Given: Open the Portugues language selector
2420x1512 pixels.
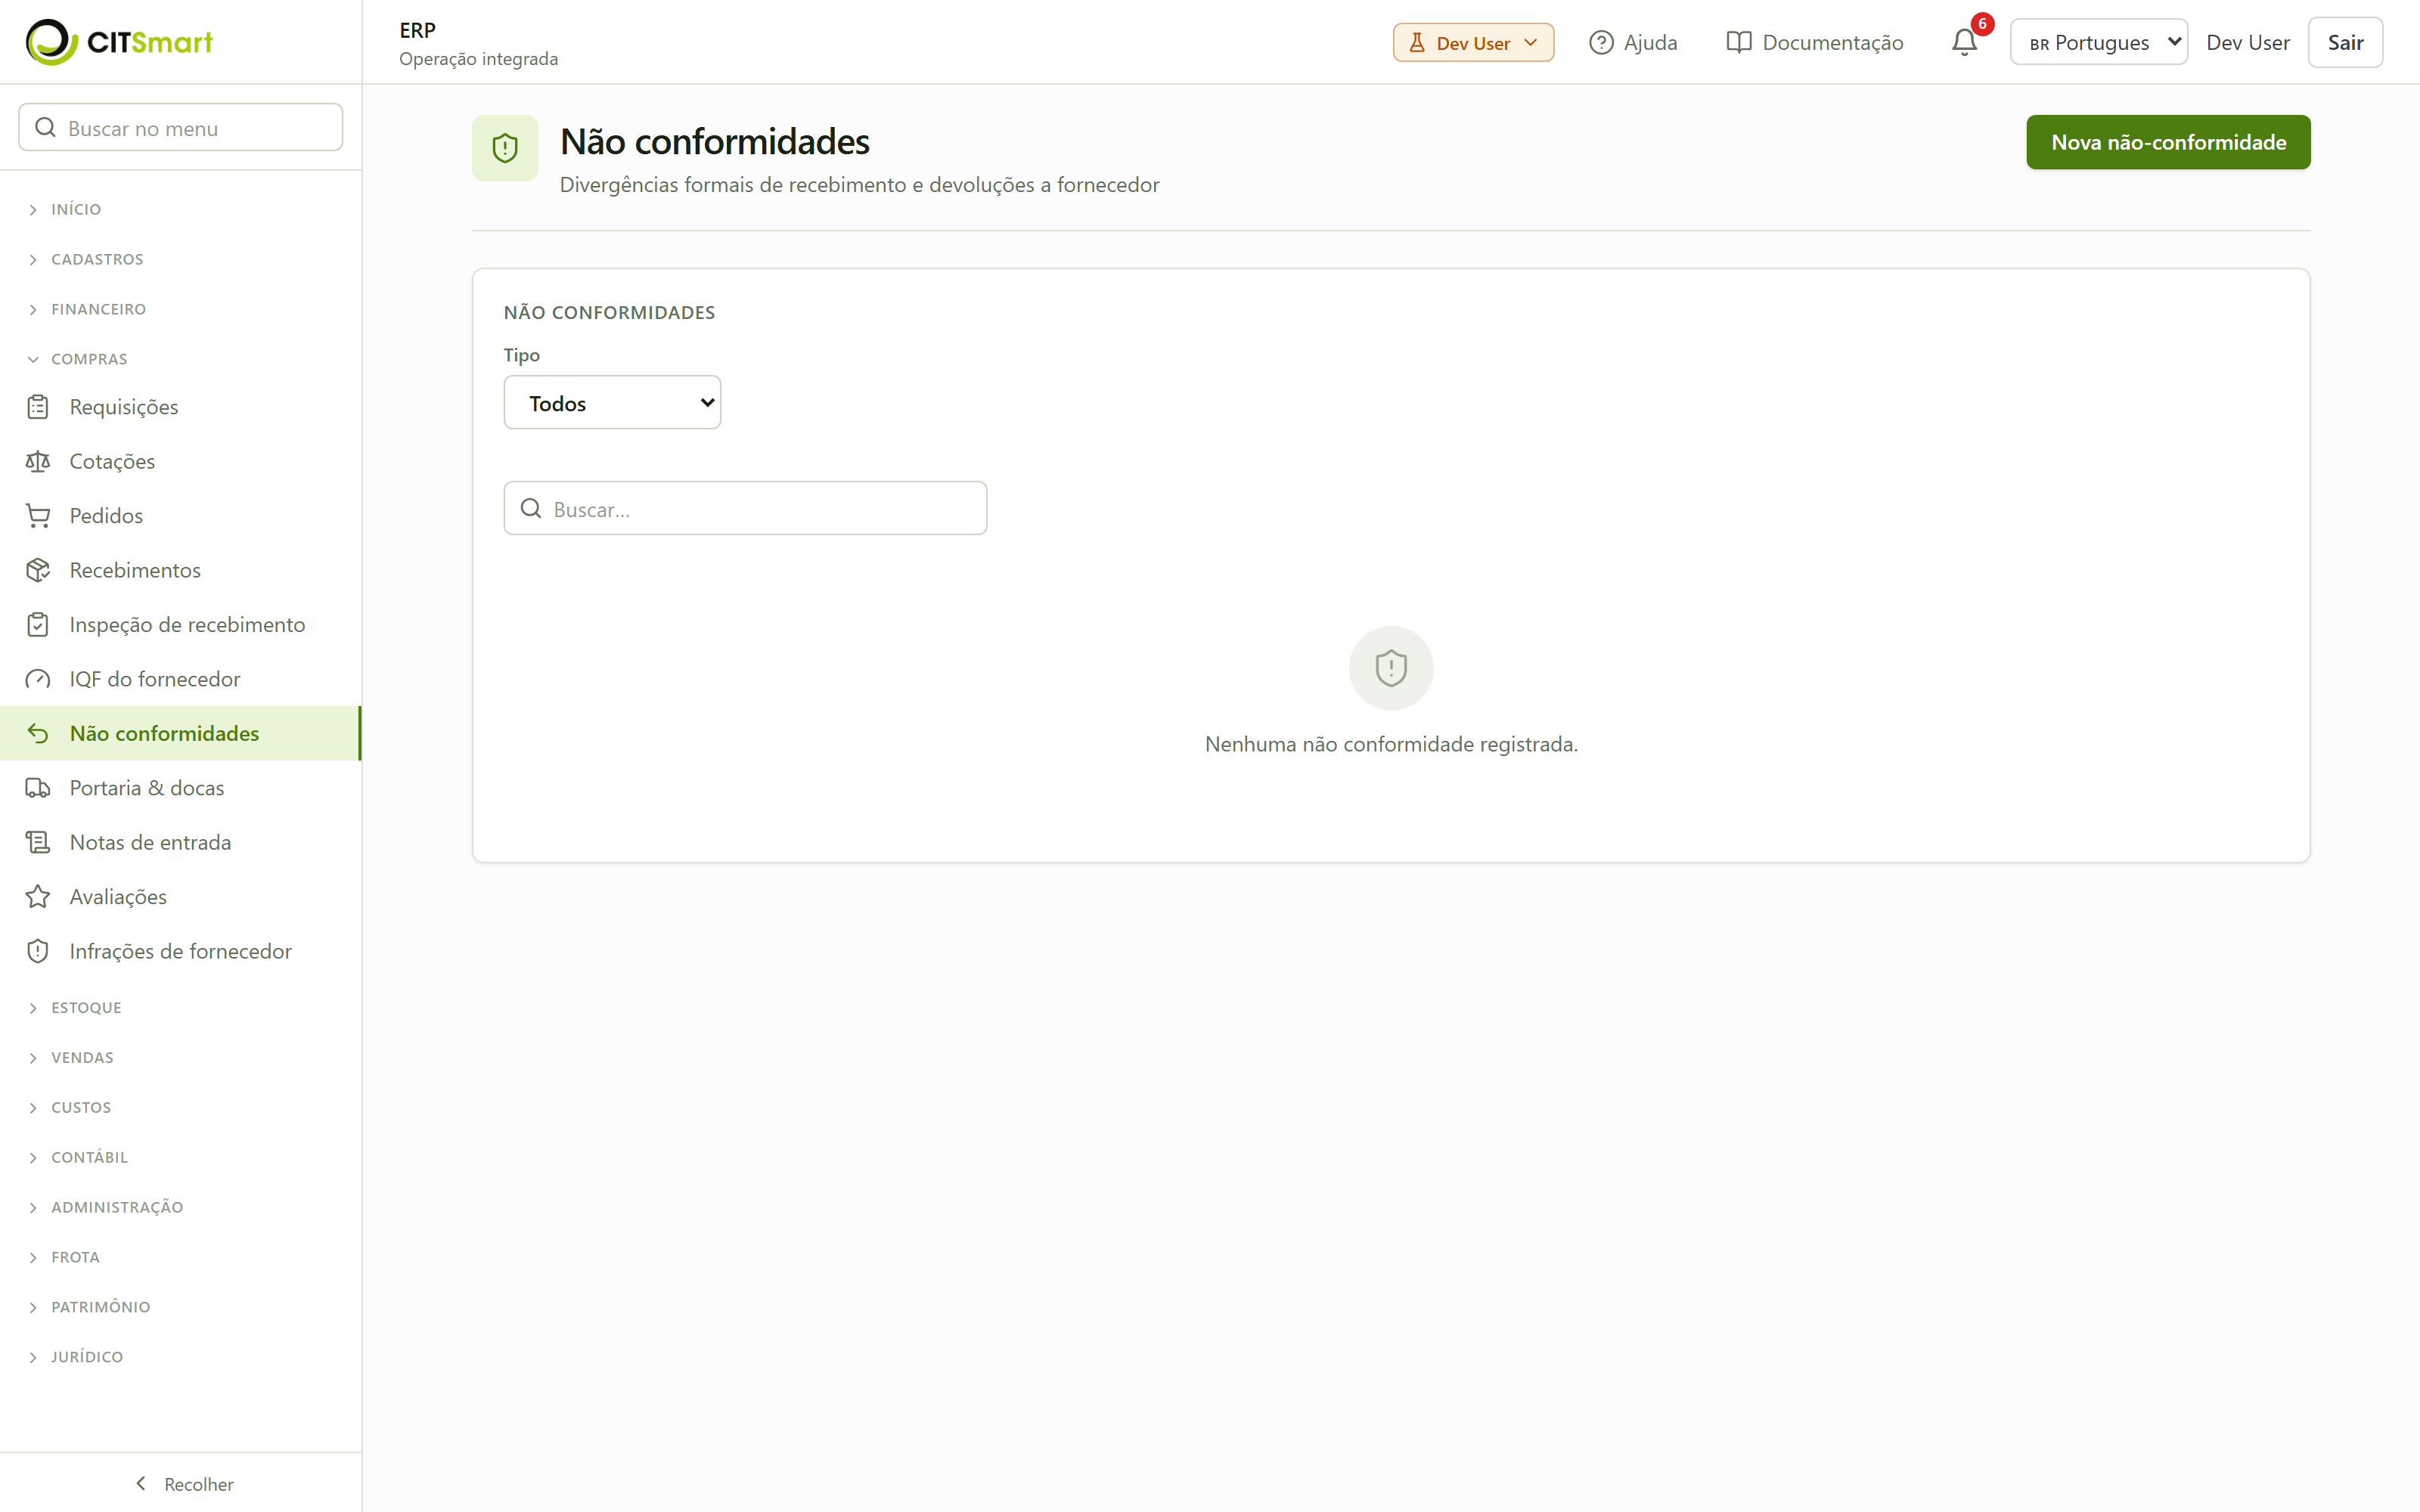Looking at the screenshot, I should [2098, 42].
